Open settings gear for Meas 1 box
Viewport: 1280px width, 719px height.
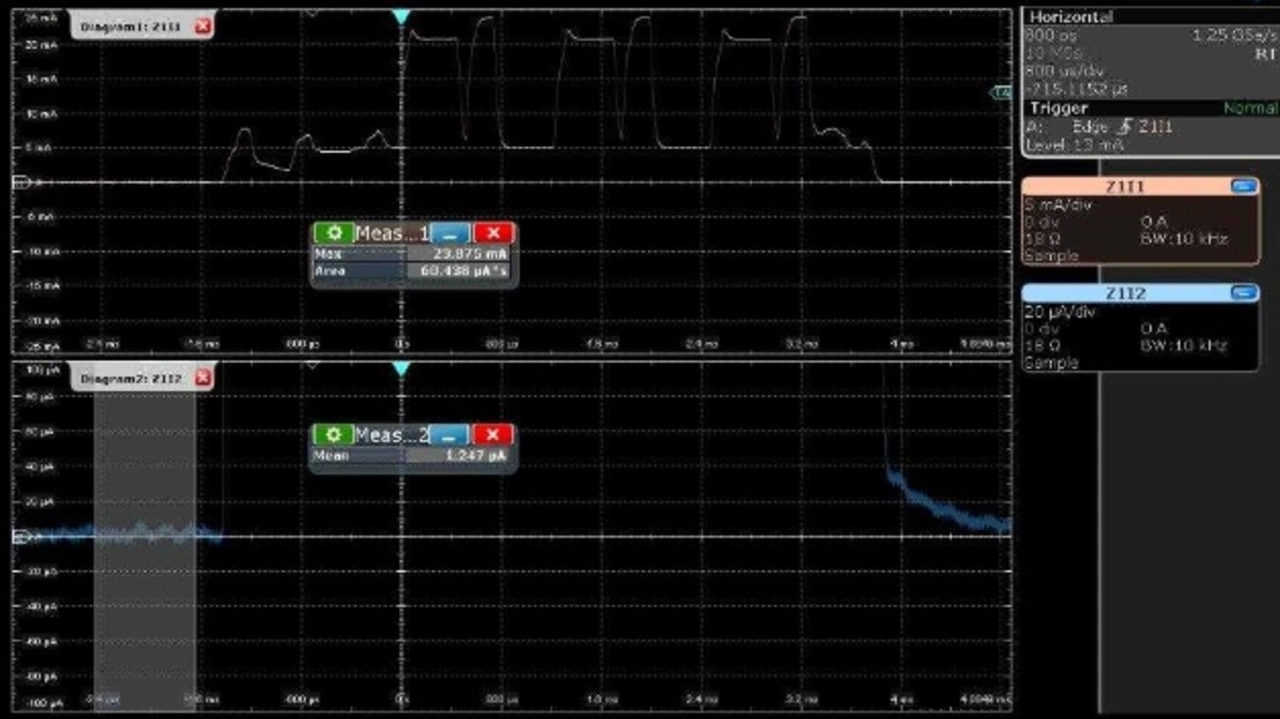click(334, 233)
